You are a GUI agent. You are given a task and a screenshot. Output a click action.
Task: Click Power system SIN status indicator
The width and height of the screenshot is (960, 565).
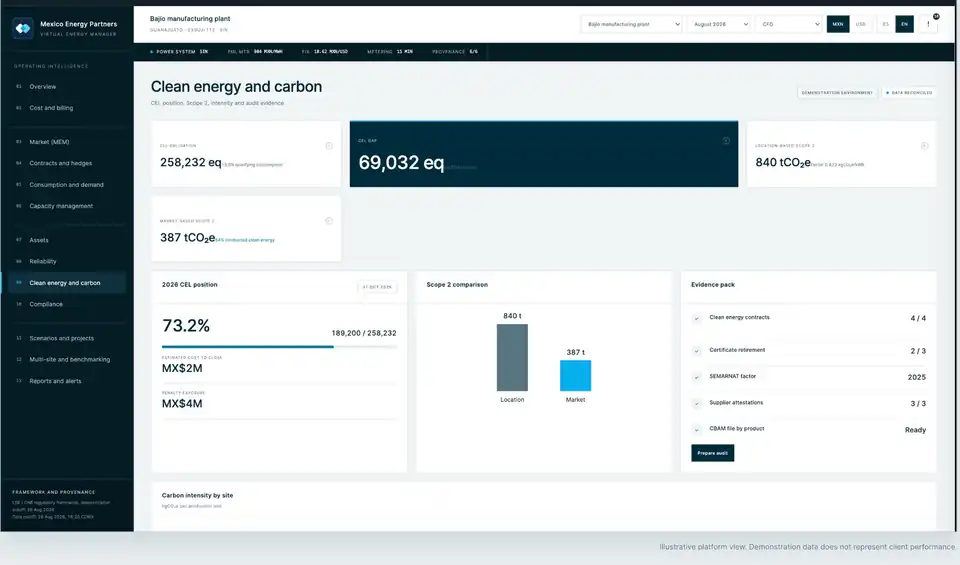(x=179, y=52)
